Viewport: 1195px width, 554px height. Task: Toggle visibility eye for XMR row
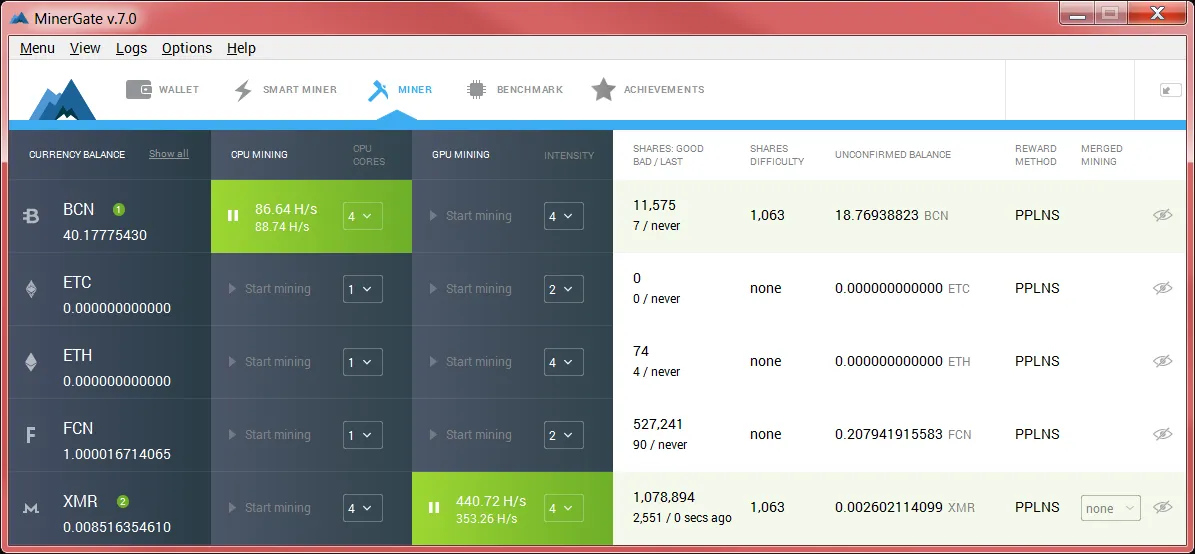[1162, 507]
